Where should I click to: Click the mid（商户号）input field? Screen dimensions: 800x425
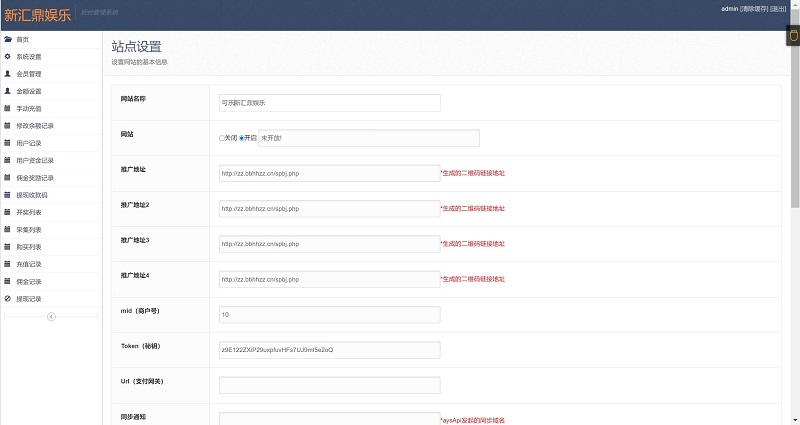tap(329, 314)
